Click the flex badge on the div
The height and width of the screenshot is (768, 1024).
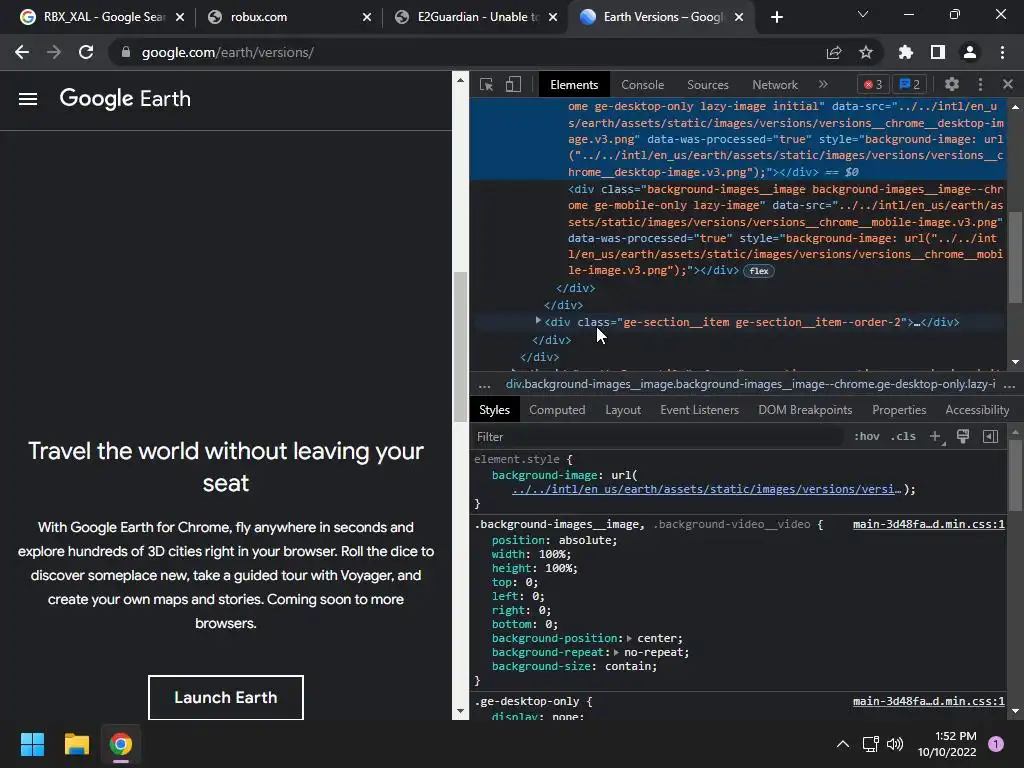[759, 271]
